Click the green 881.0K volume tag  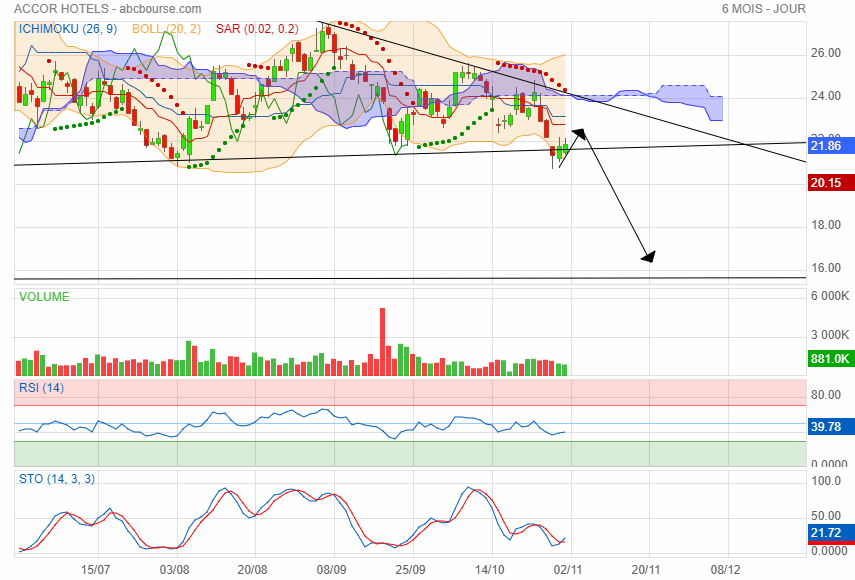(x=830, y=359)
